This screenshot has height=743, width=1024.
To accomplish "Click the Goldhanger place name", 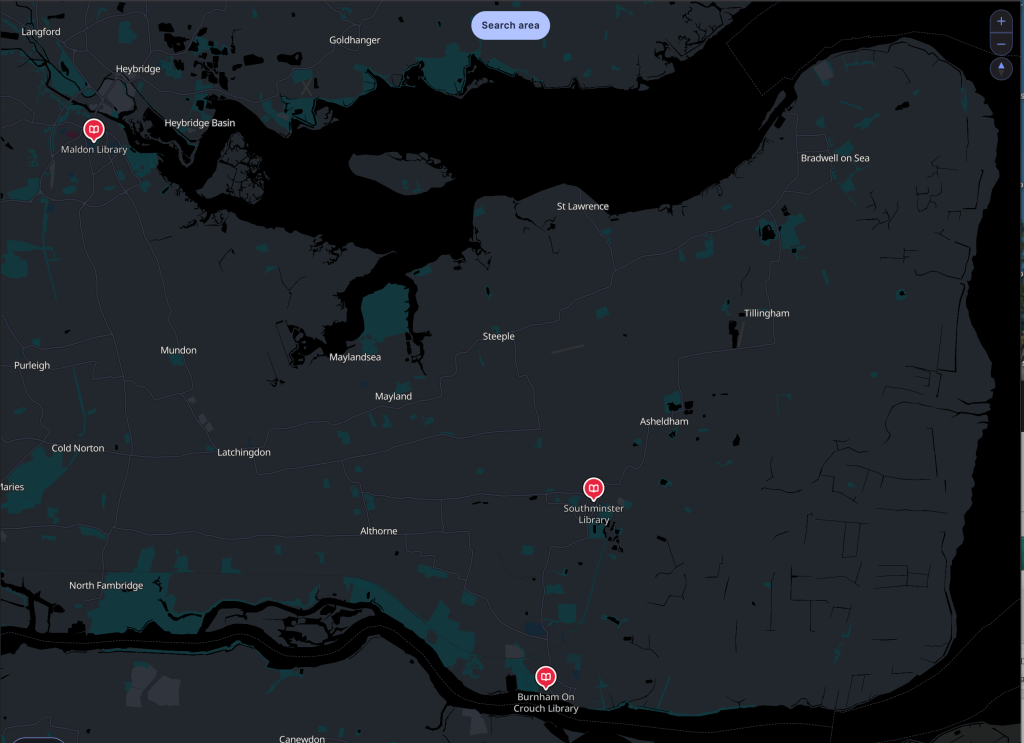I will pos(355,40).
